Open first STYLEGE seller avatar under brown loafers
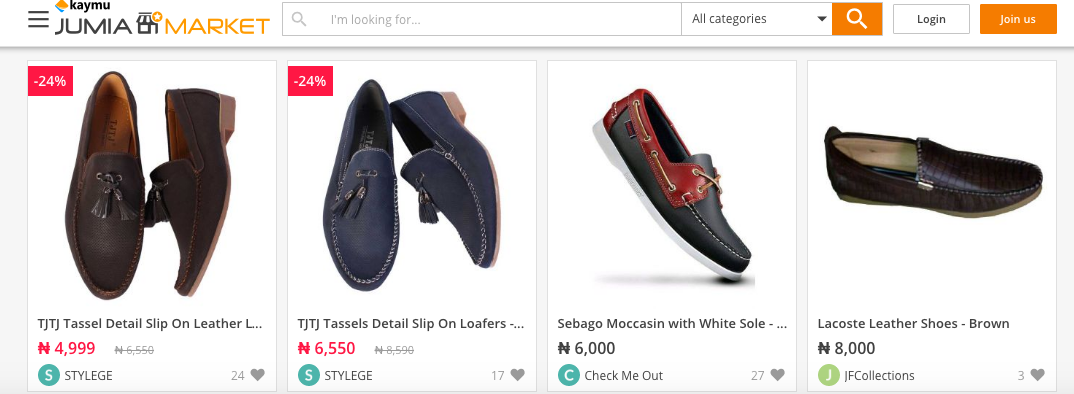 coord(49,375)
